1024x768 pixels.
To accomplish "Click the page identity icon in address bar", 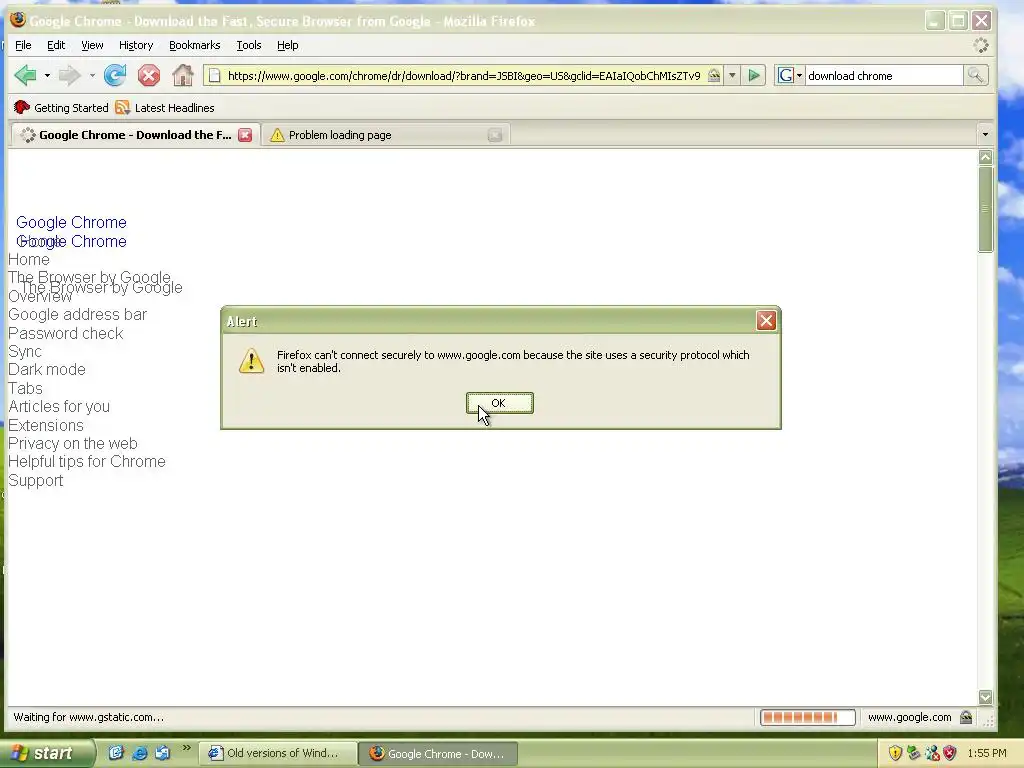I will (x=214, y=76).
